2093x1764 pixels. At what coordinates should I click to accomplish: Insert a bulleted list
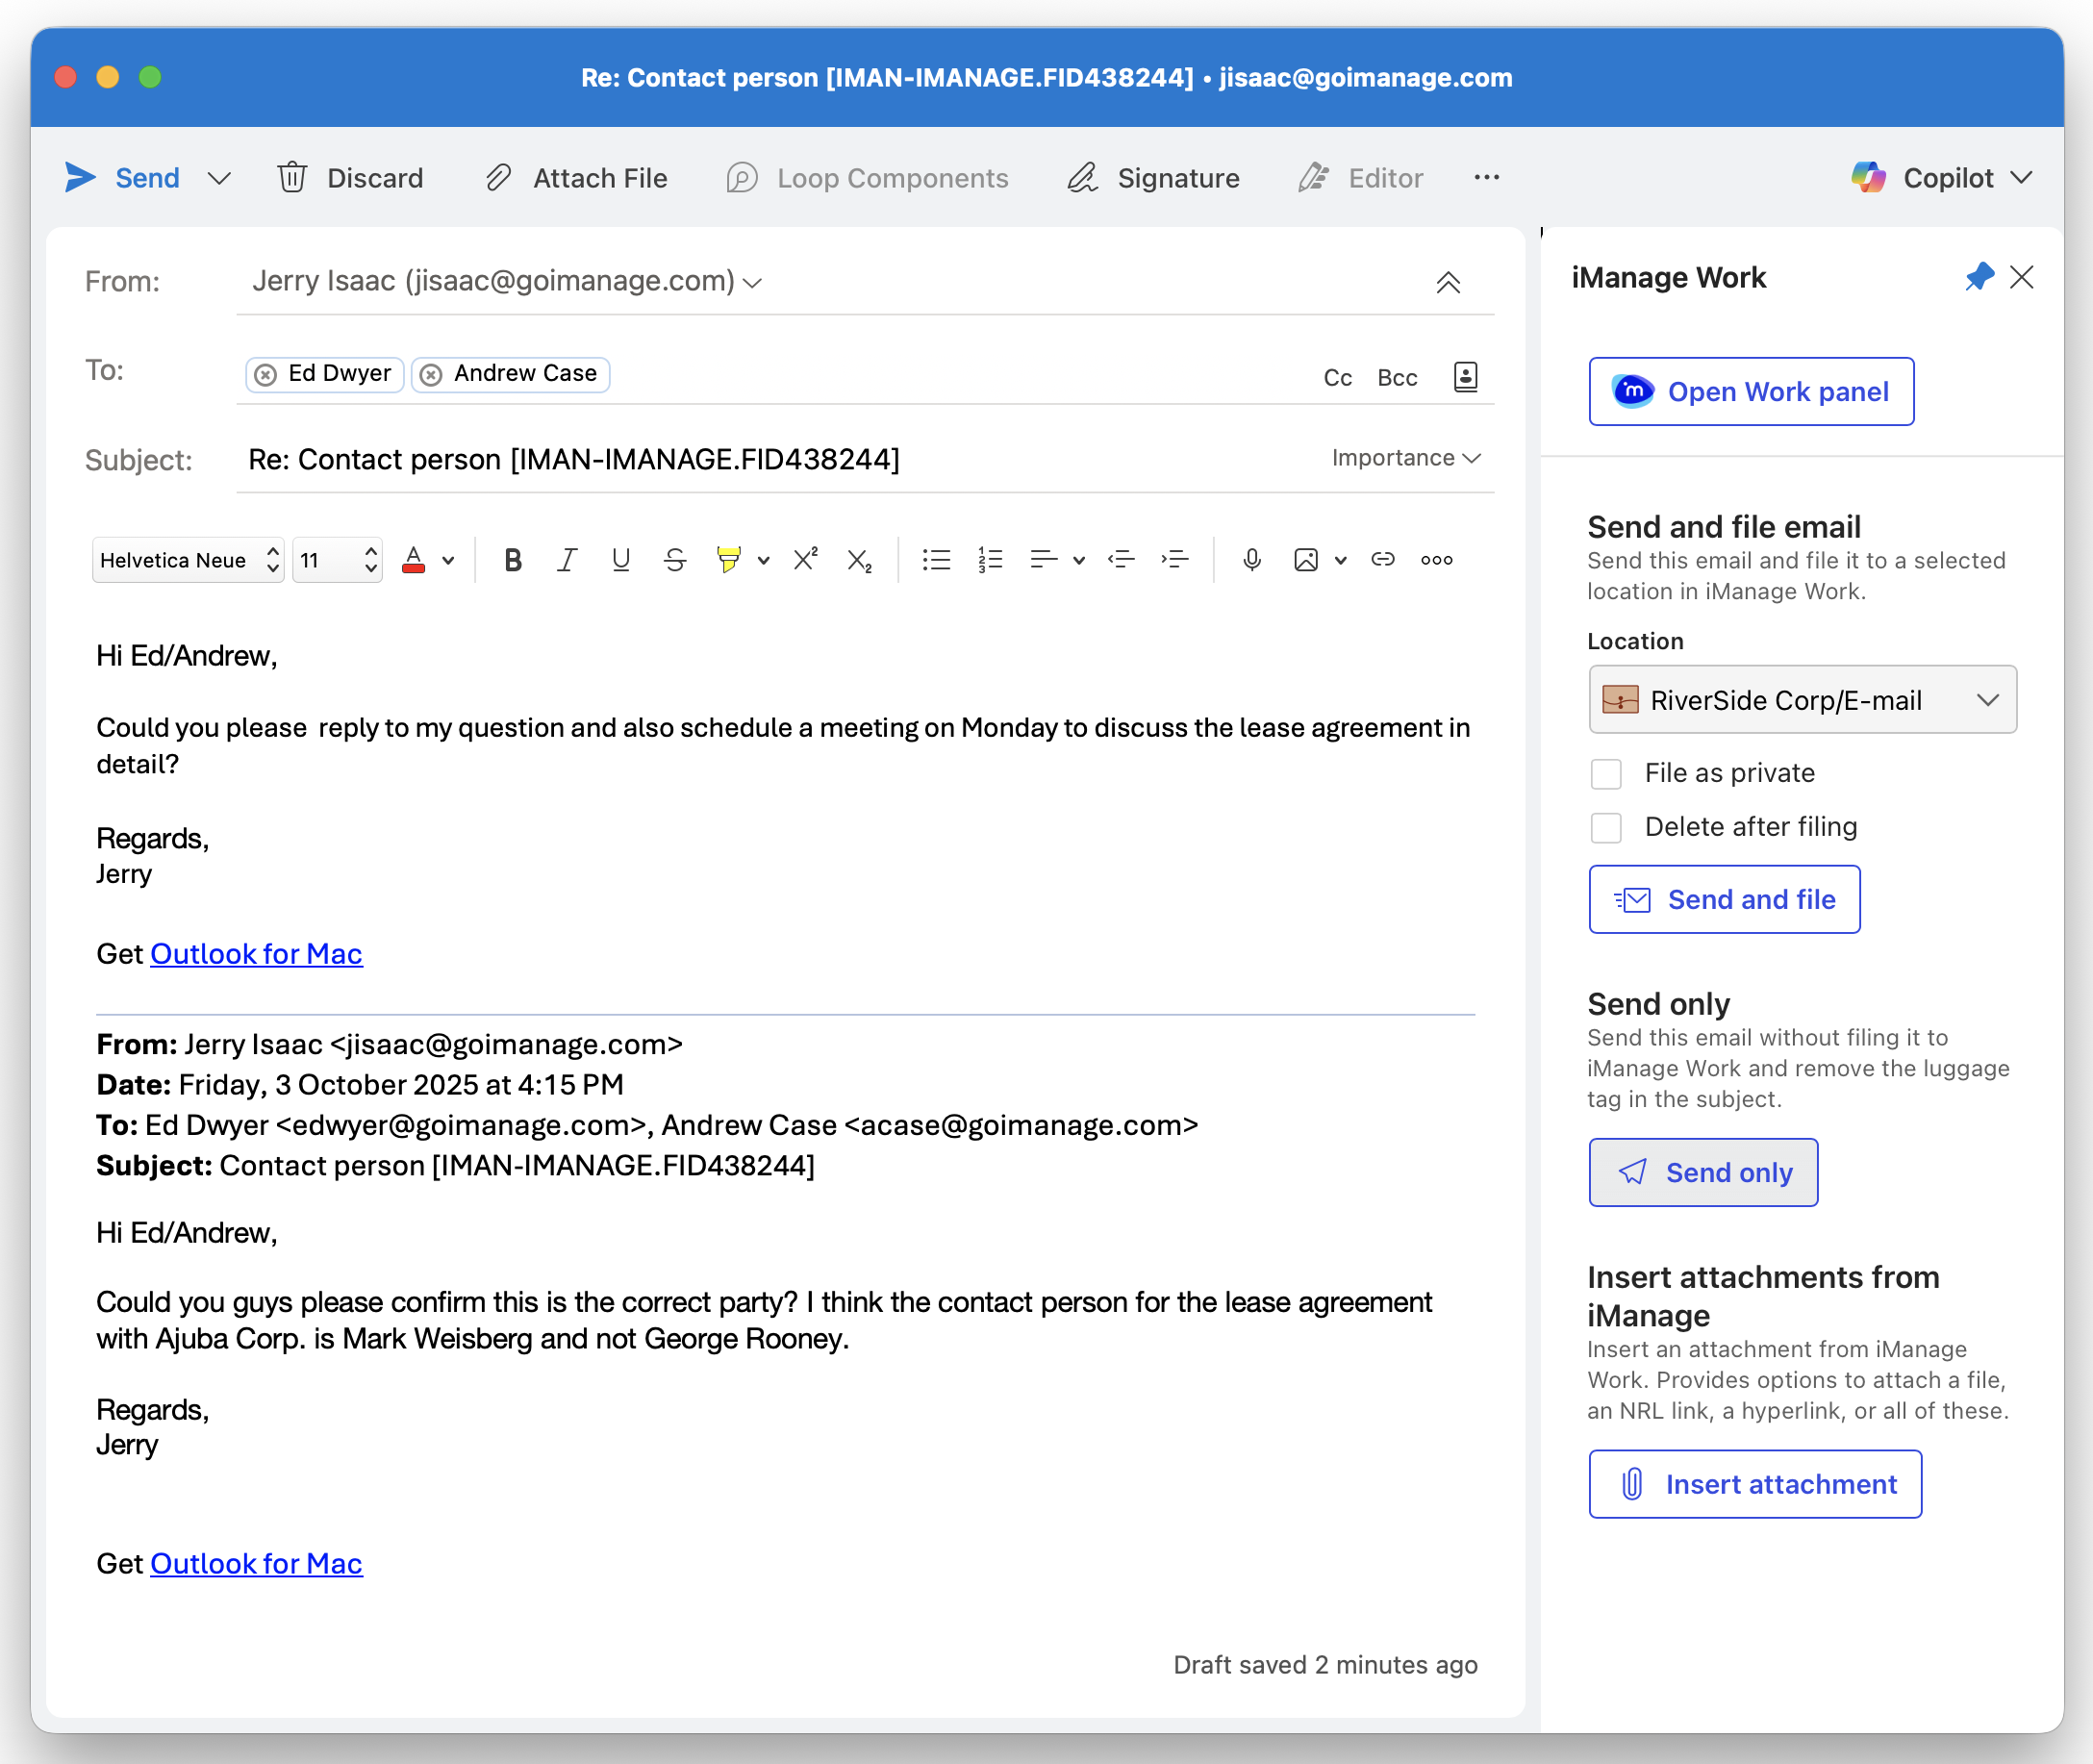pyautogui.click(x=936, y=560)
